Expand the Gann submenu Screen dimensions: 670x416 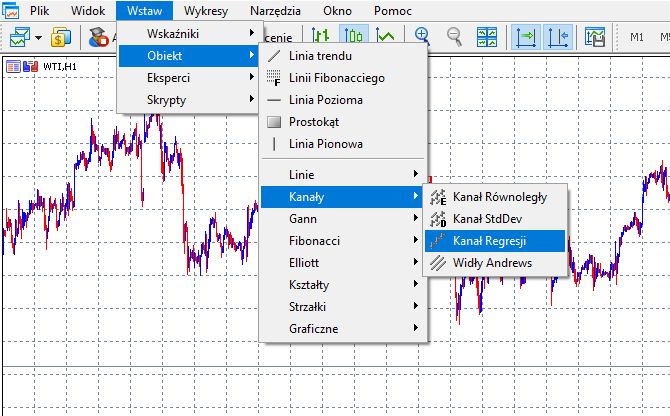pyautogui.click(x=343, y=219)
